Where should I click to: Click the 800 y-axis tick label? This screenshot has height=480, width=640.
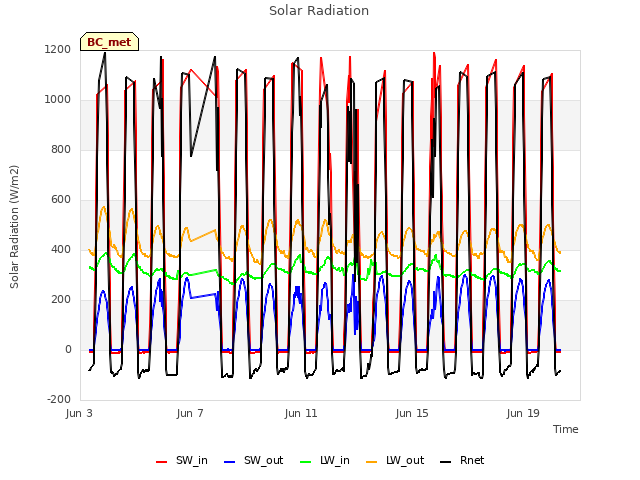click(61, 149)
